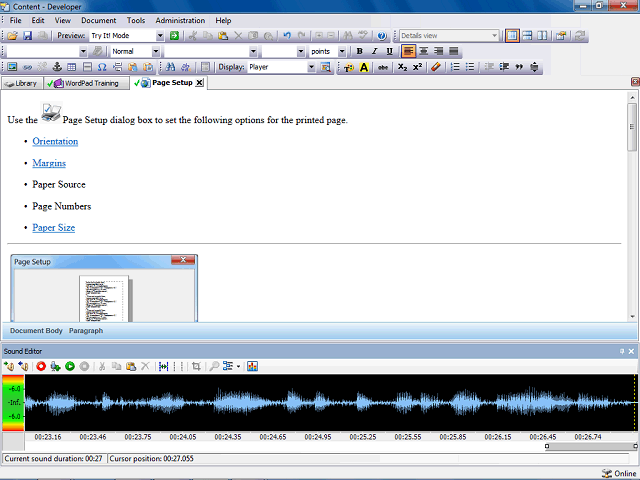Insert a horizontal rule
Image resolution: width=640 pixels, height=480 pixels.
coord(87,67)
